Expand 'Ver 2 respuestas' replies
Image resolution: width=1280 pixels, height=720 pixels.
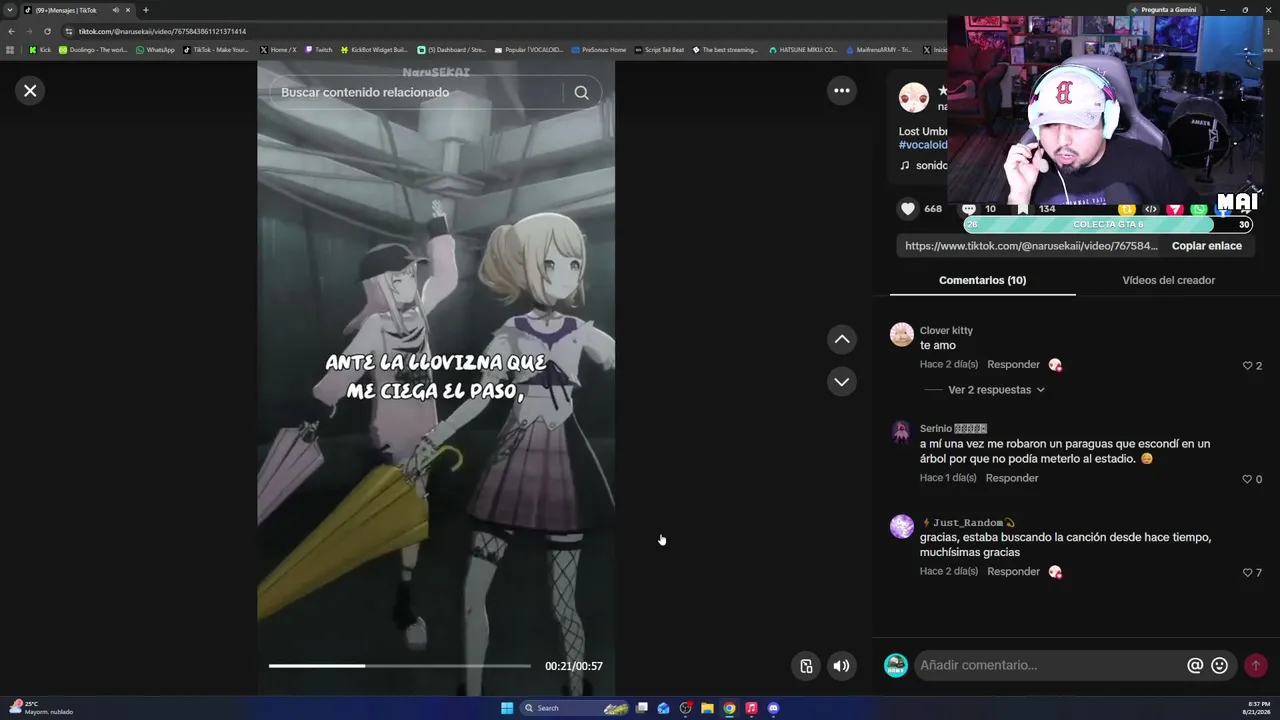(996, 390)
